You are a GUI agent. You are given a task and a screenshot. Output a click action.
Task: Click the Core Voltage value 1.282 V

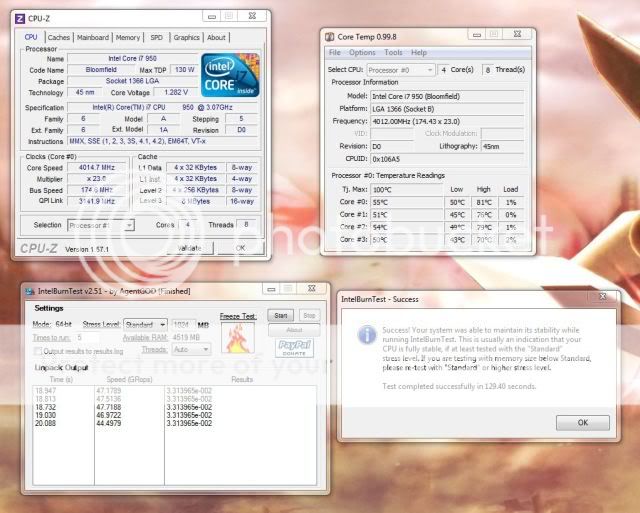tap(176, 93)
